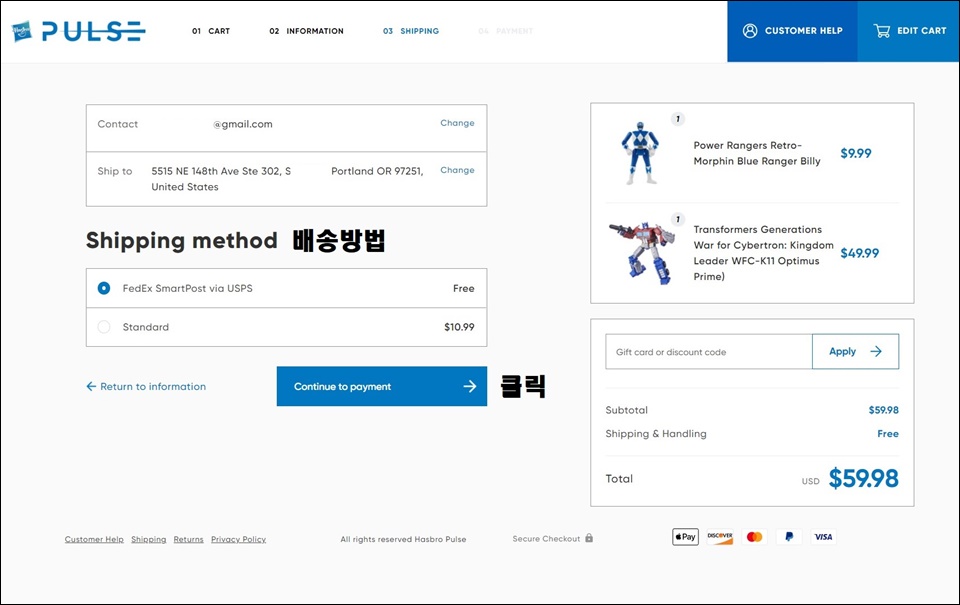Click Return to information link
The image size is (960, 605).
coord(146,386)
